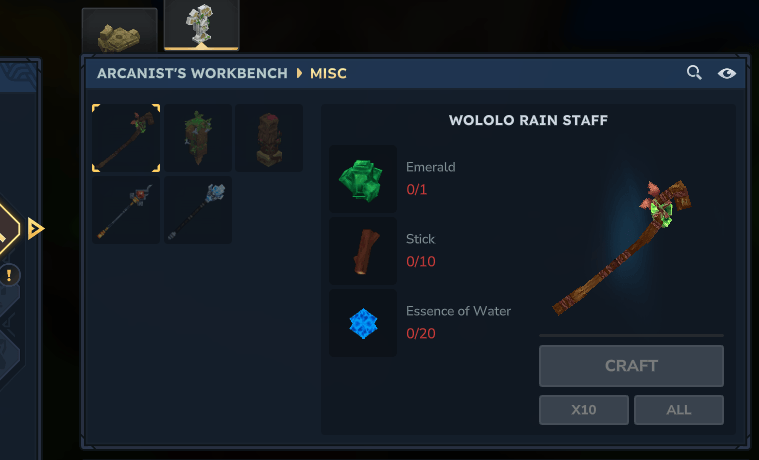
Task: Click the Emerald ingredient icon
Action: pos(363,179)
